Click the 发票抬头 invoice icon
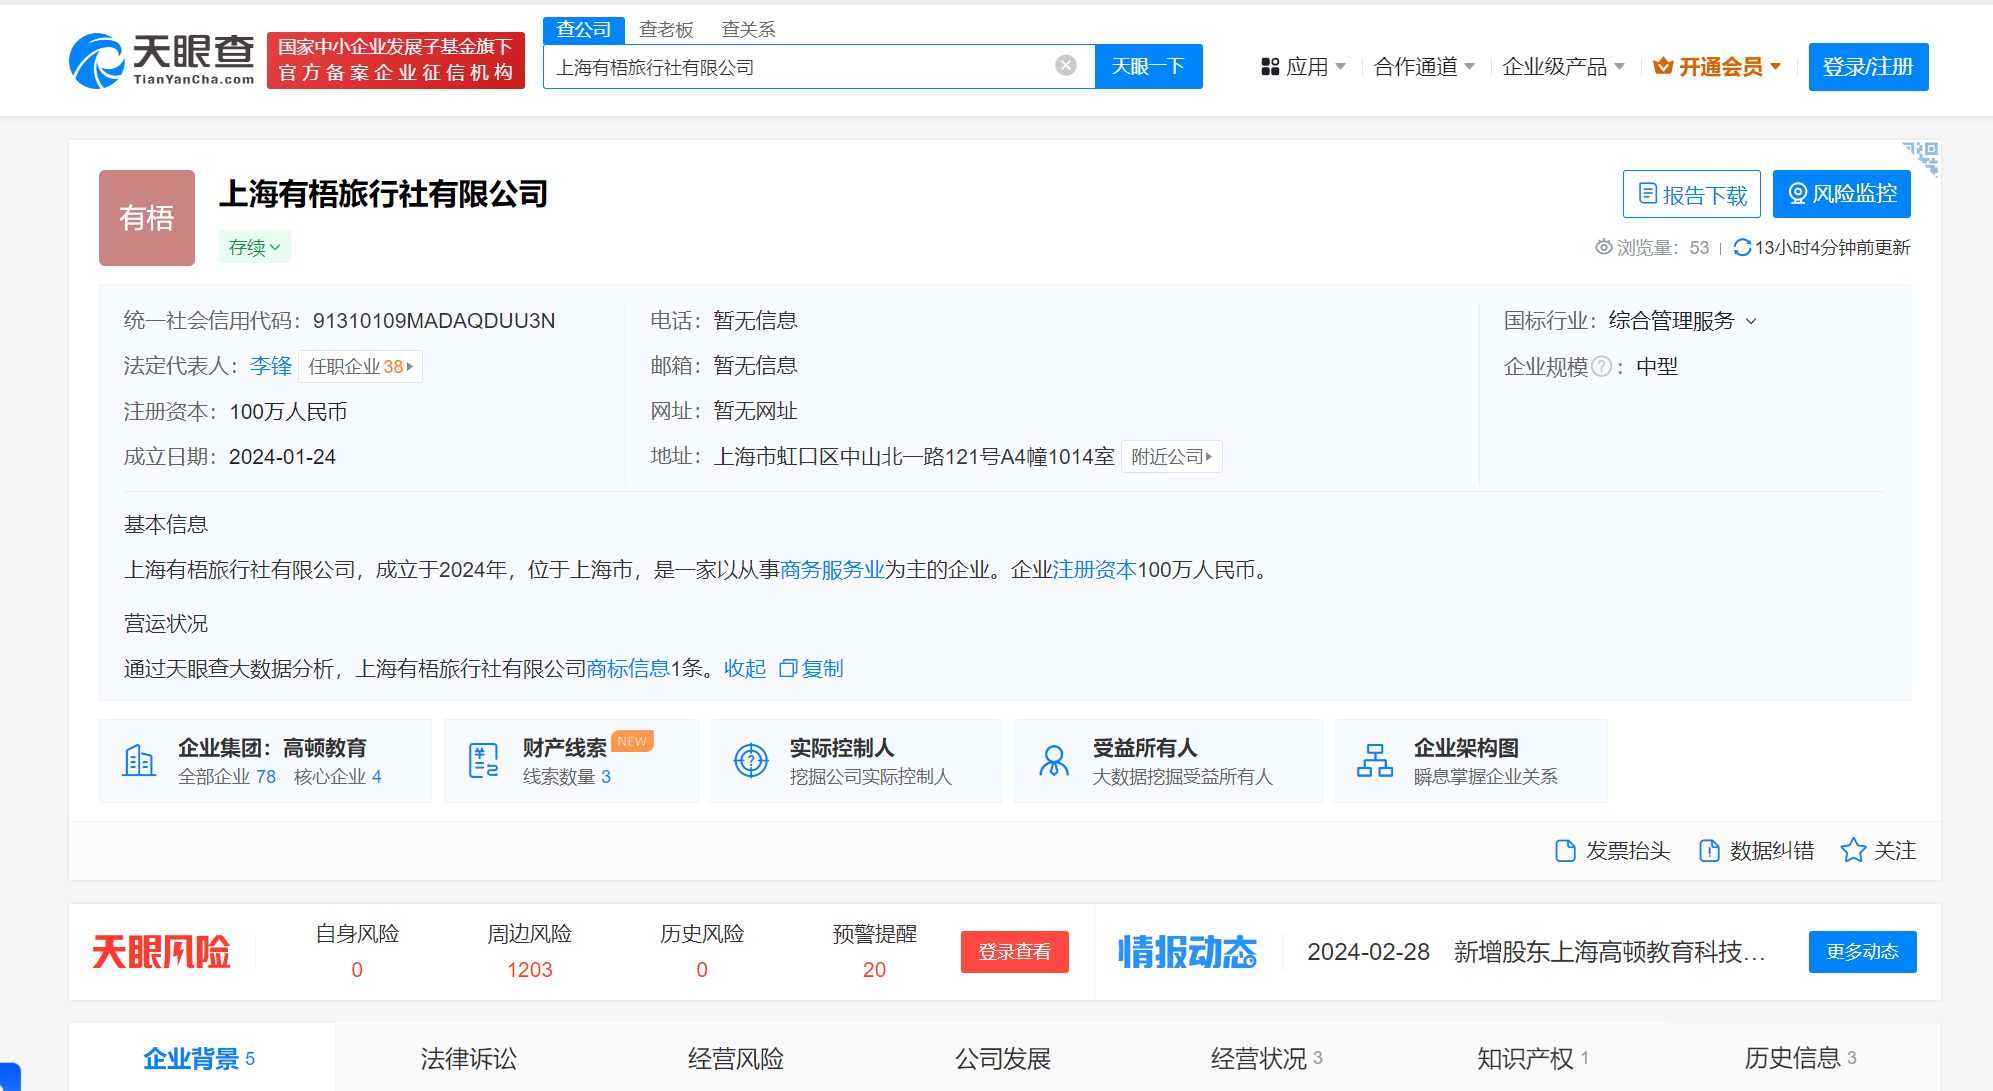The width and height of the screenshot is (1993, 1091). 1565,851
